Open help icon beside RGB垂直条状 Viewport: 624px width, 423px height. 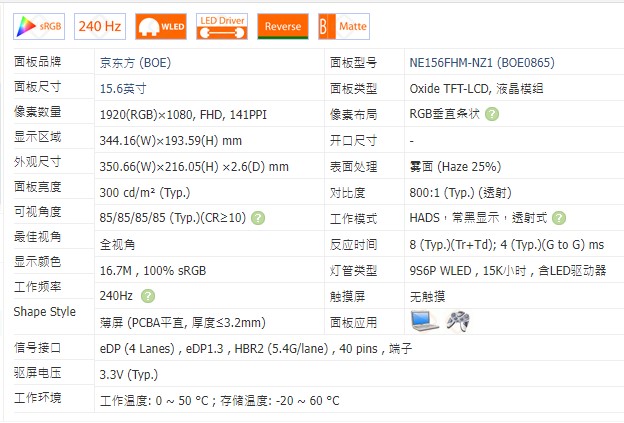click(492, 114)
